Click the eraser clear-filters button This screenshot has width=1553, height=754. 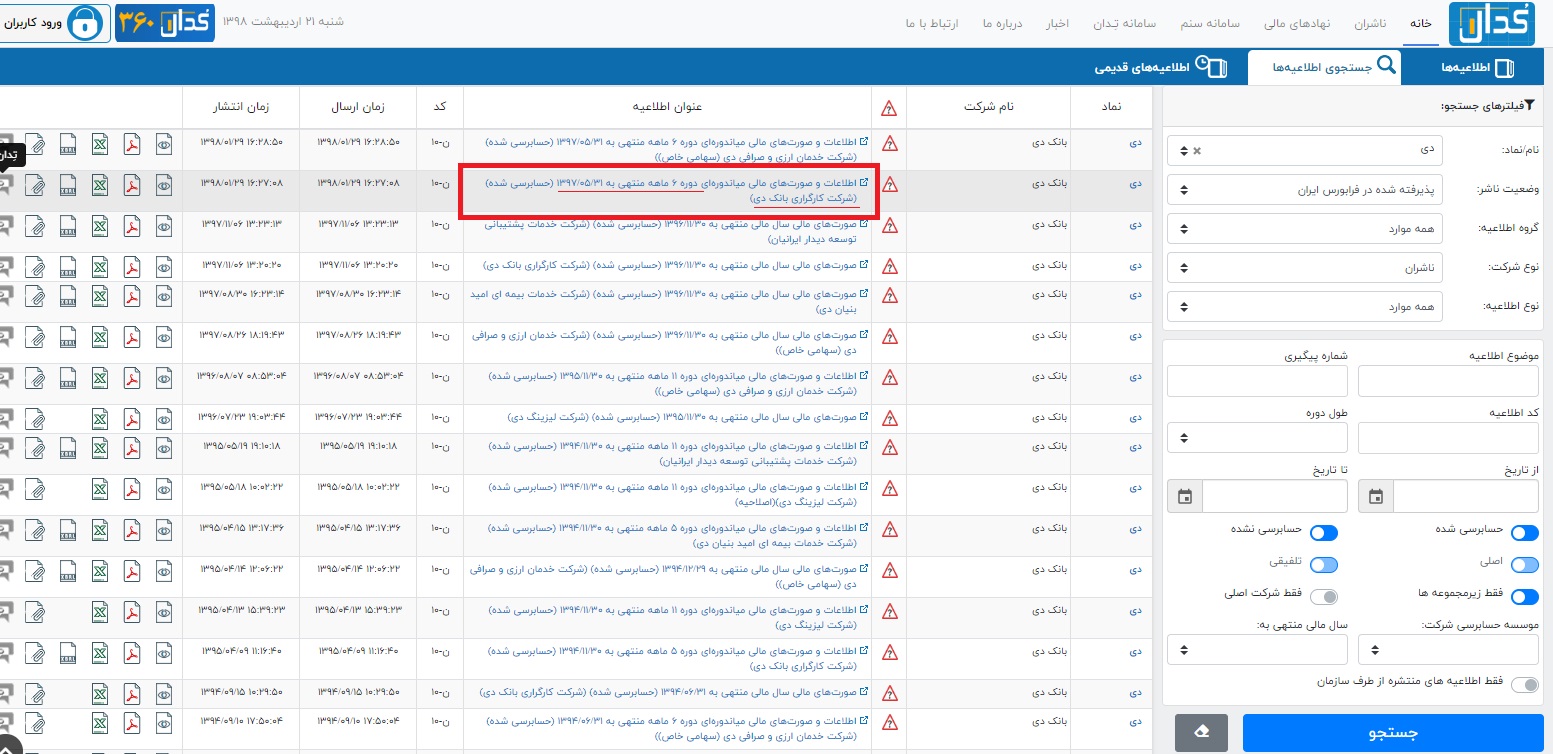point(1201,733)
